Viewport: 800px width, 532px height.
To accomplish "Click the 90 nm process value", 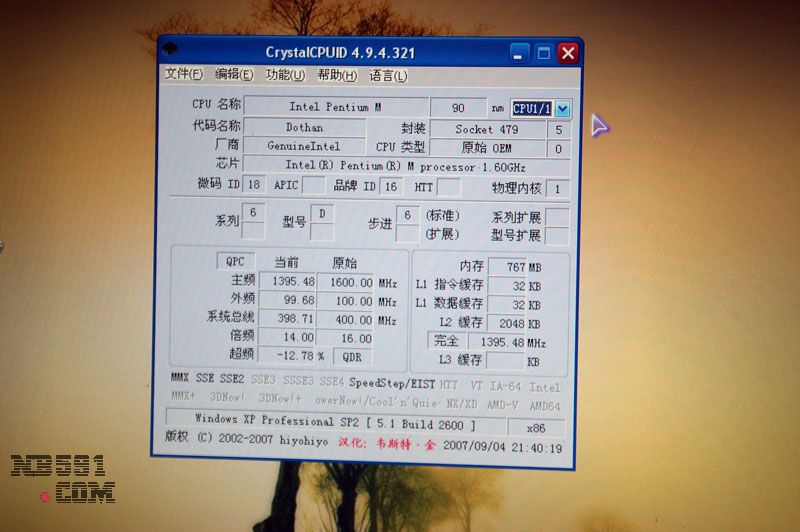I will point(458,108).
